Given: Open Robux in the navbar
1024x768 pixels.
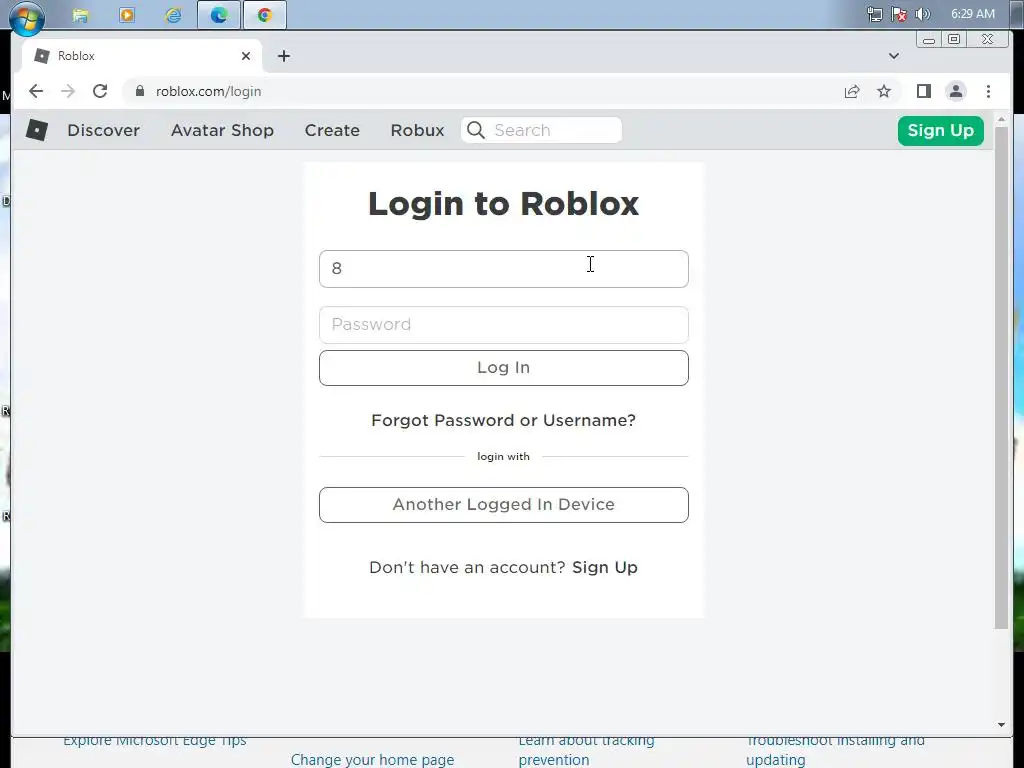Looking at the screenshot, I should [417, 130].
